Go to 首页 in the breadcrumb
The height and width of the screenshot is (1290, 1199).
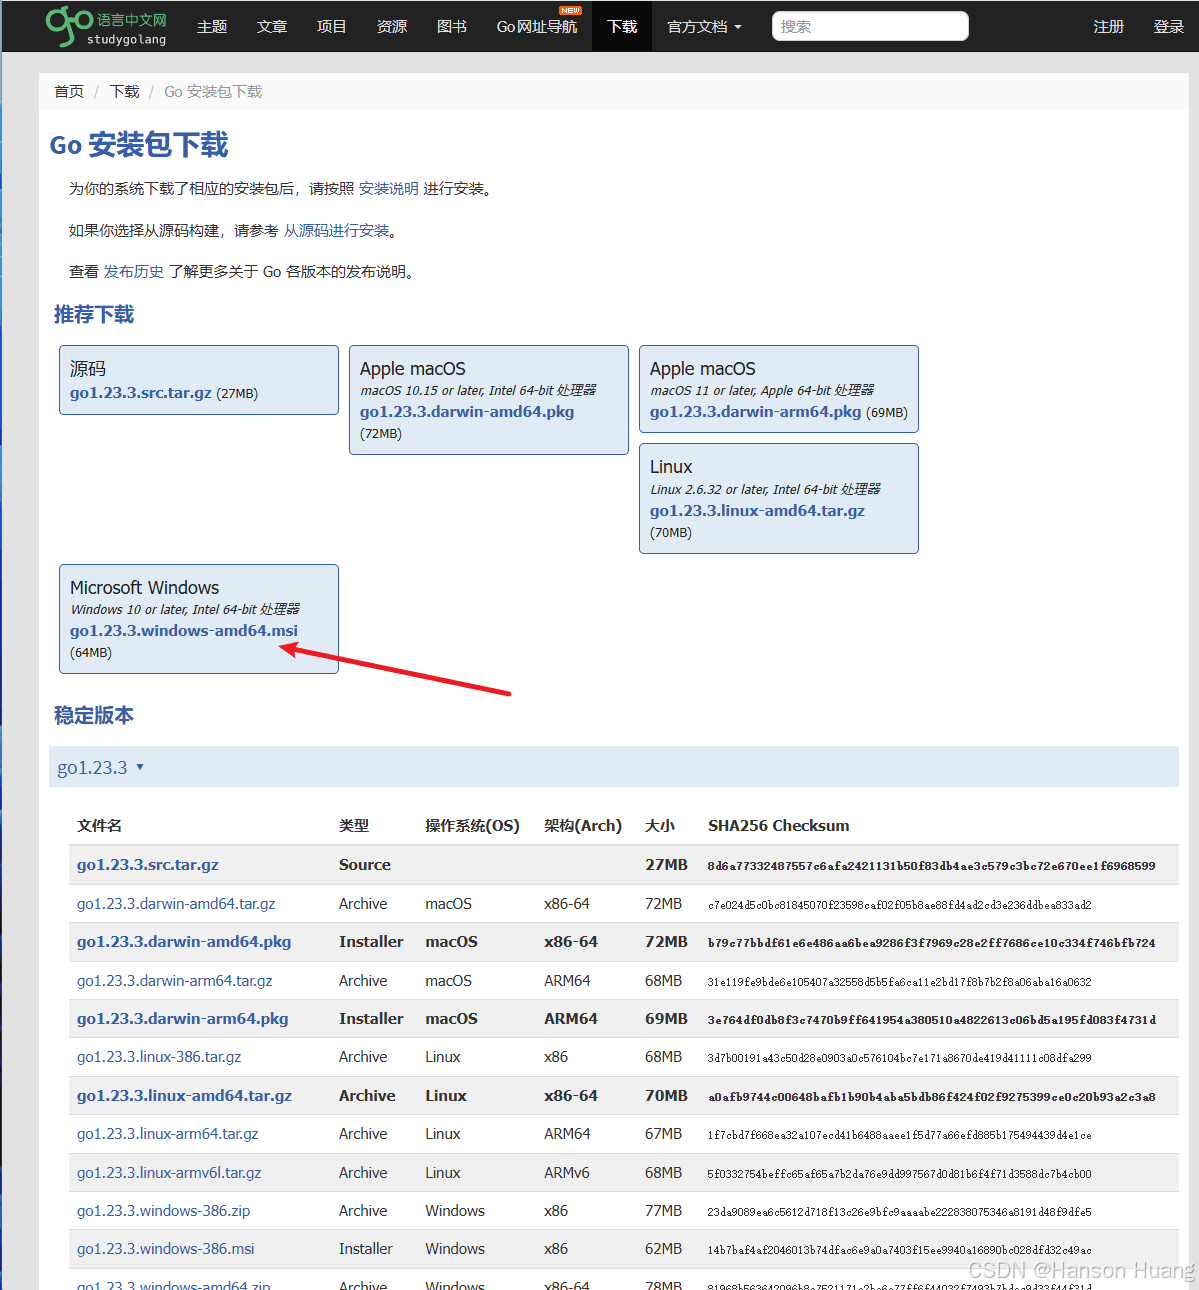tap(69, 92)
